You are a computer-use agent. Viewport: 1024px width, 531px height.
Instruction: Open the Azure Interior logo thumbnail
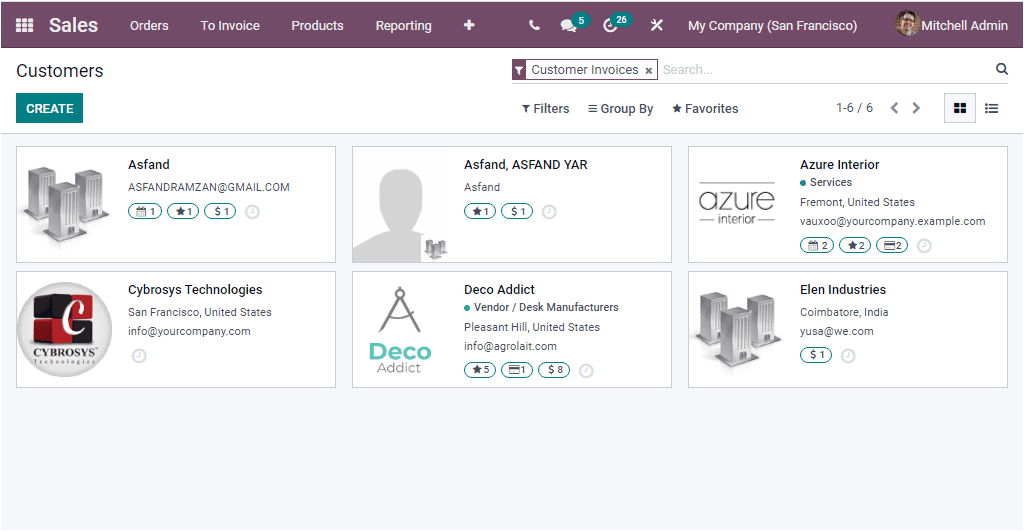tap(737, 204)
